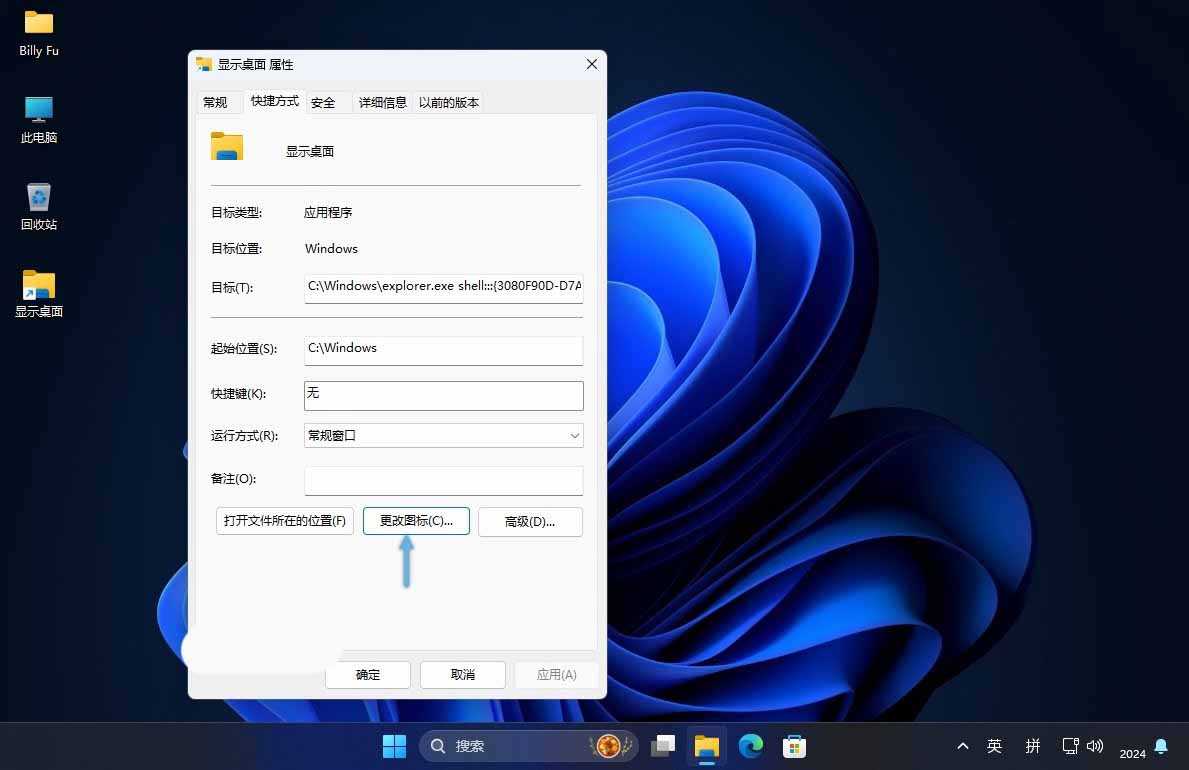Screen dimensions: 1189x770
Task: Switch to the 详细信息 tab
Action: [382, 102]
